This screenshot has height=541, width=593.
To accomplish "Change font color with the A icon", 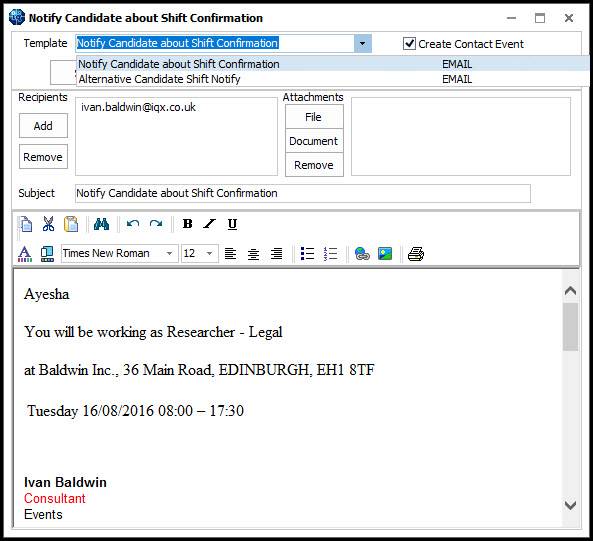I will [25, 254].
